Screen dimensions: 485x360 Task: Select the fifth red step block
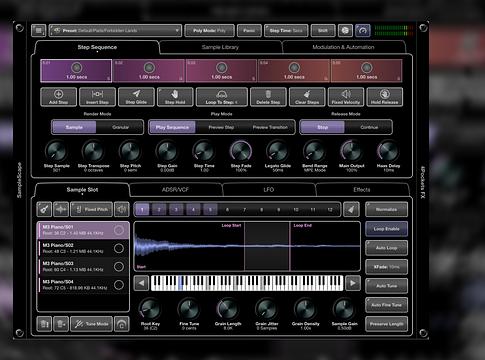[x=366, y=71]
